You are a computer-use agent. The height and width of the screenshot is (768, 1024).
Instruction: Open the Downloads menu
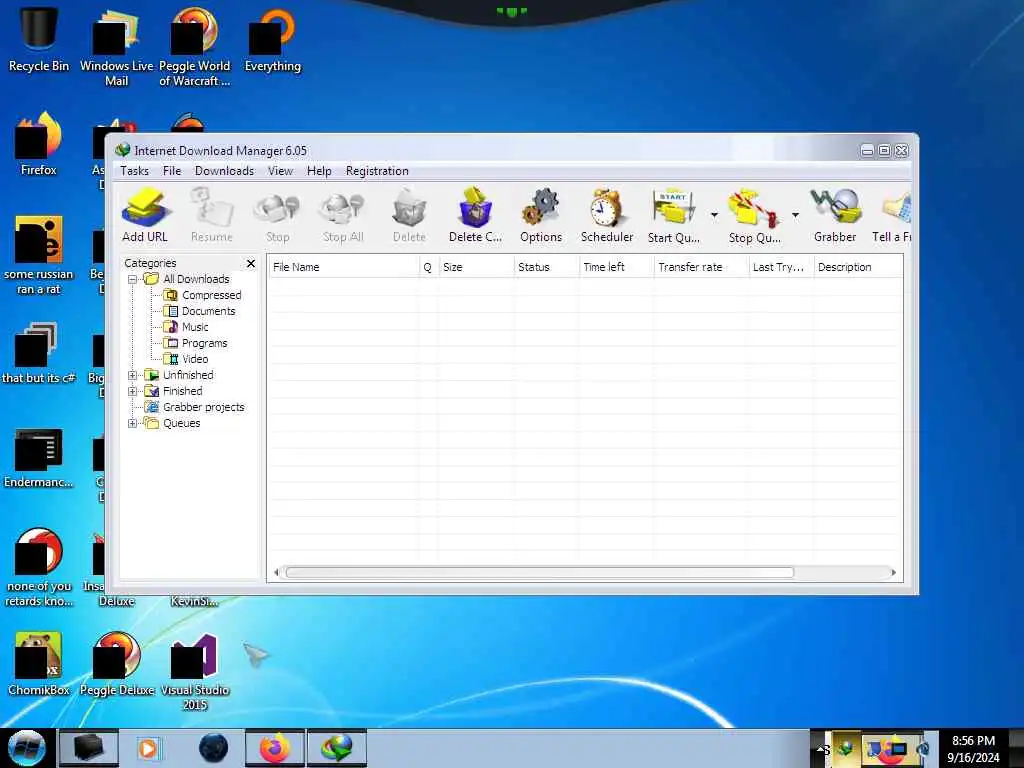[x=224, y=171]
